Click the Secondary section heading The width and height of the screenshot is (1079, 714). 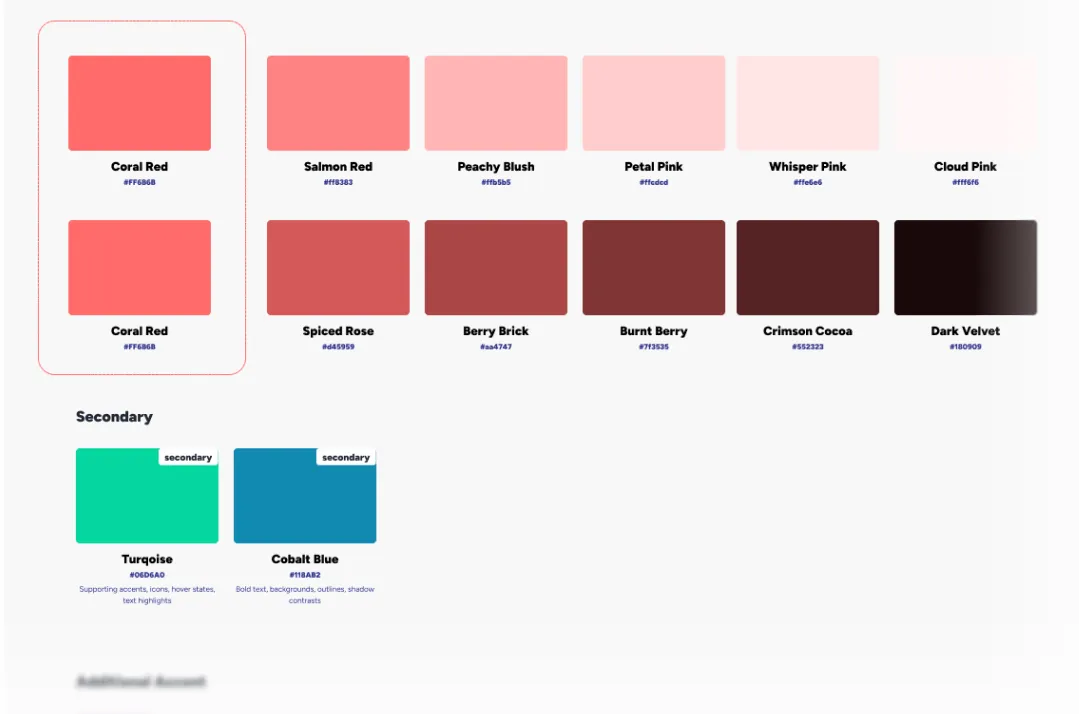pos(114,417)
